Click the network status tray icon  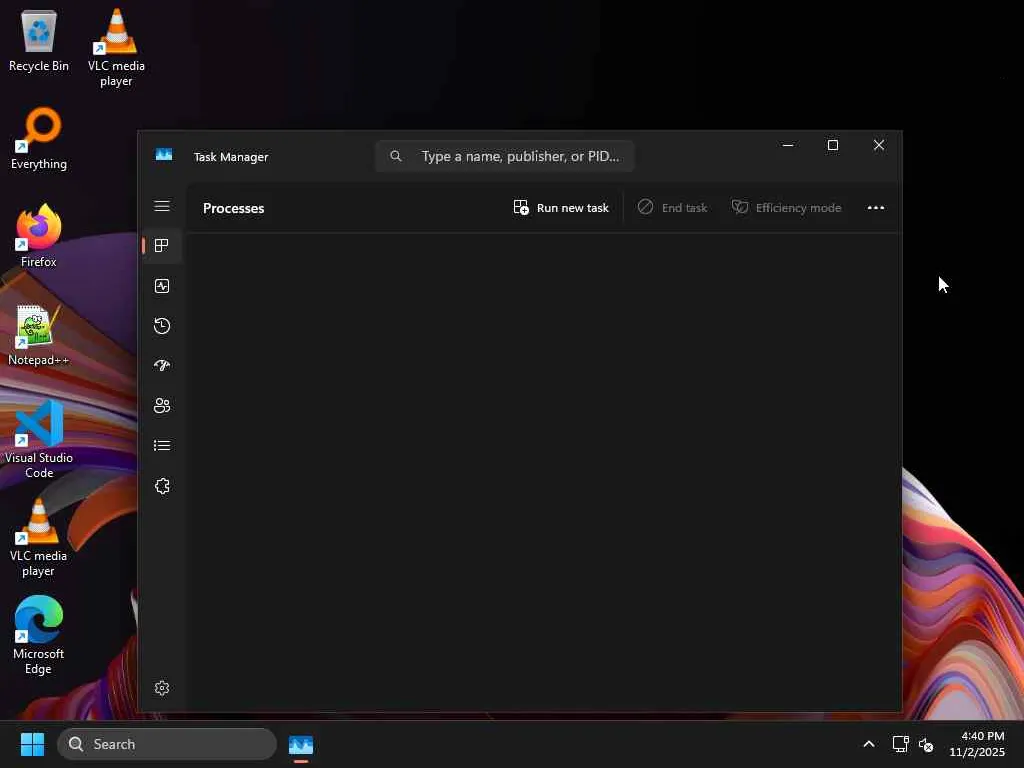(x=901, y=744)
